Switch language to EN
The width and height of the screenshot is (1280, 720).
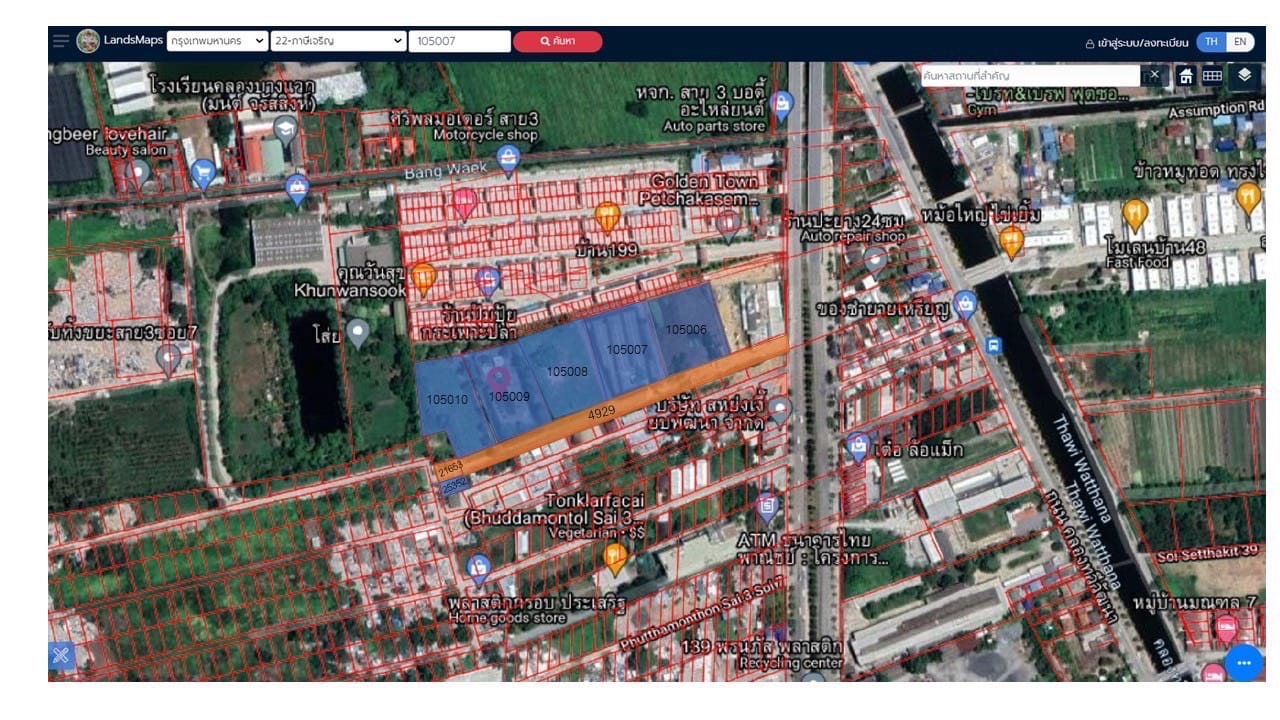click(x=1240, y=42)
